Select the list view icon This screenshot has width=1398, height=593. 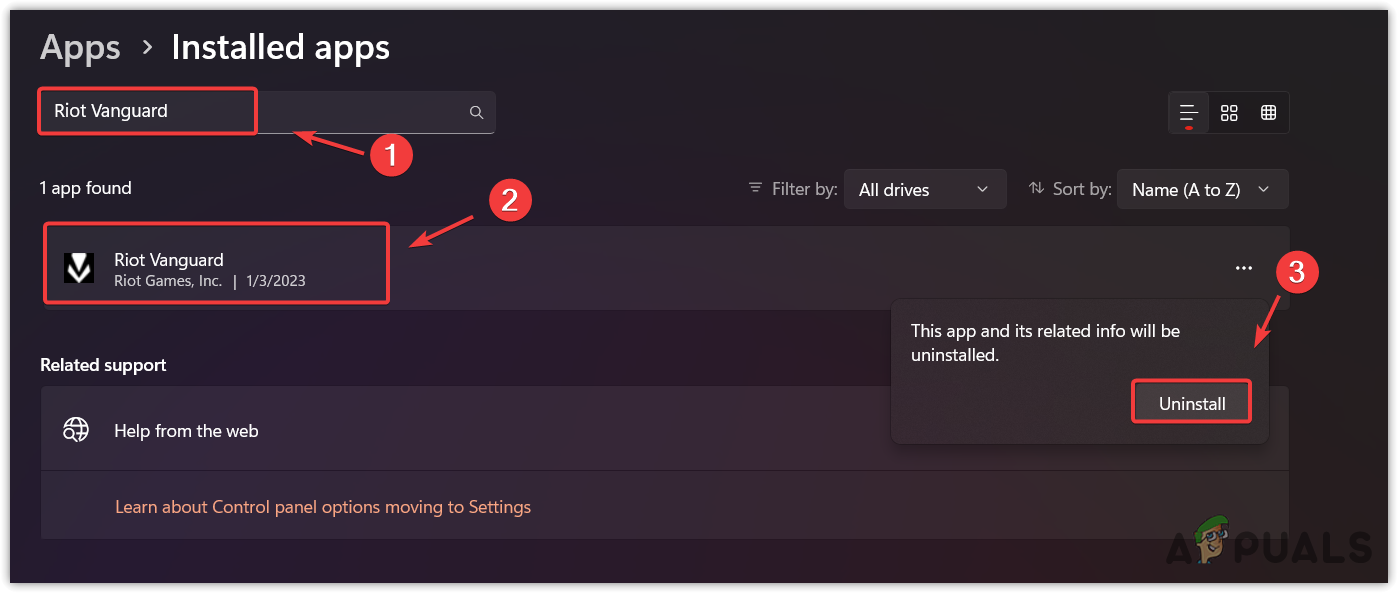(x=1188, y=112)
